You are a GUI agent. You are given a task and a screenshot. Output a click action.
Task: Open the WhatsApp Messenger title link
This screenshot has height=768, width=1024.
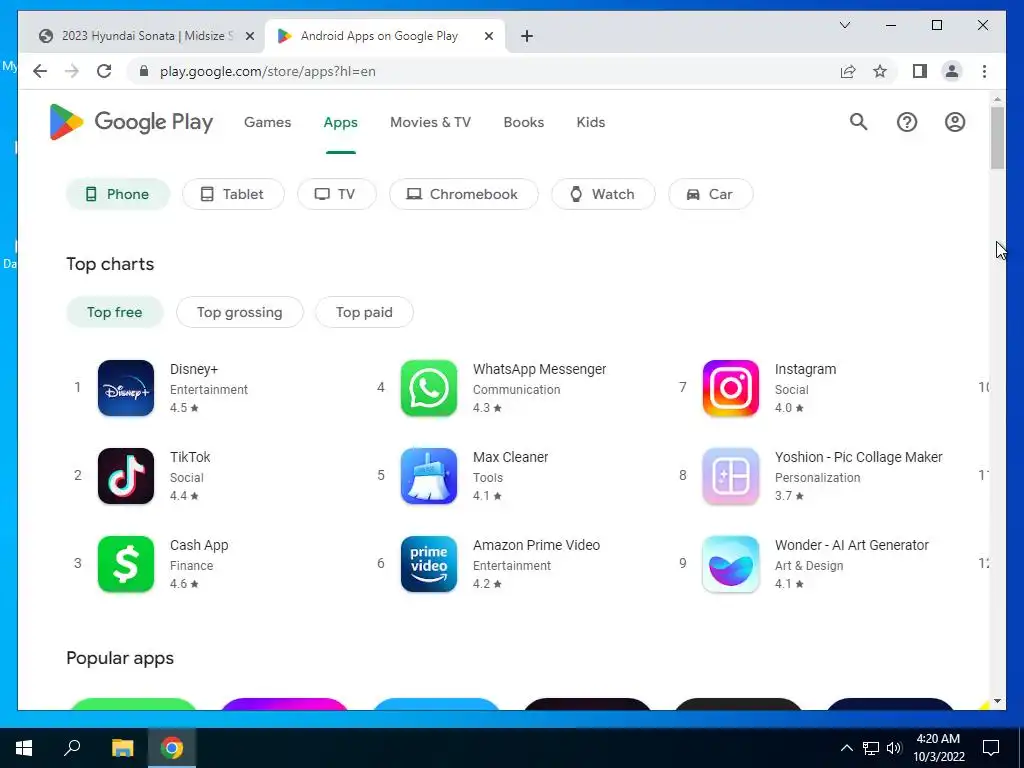539,369
